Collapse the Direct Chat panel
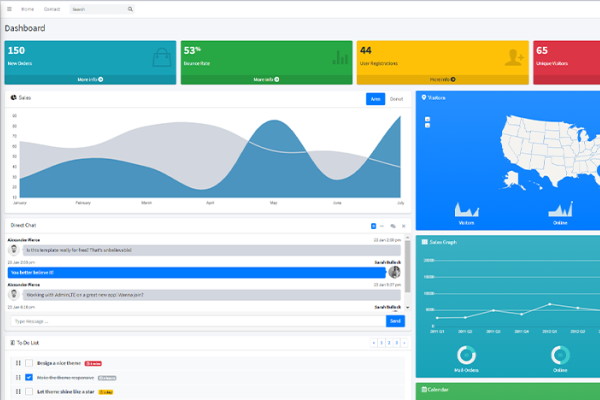Image resolution: width=600 pixels, height=400 pixels. coord(382,226)
